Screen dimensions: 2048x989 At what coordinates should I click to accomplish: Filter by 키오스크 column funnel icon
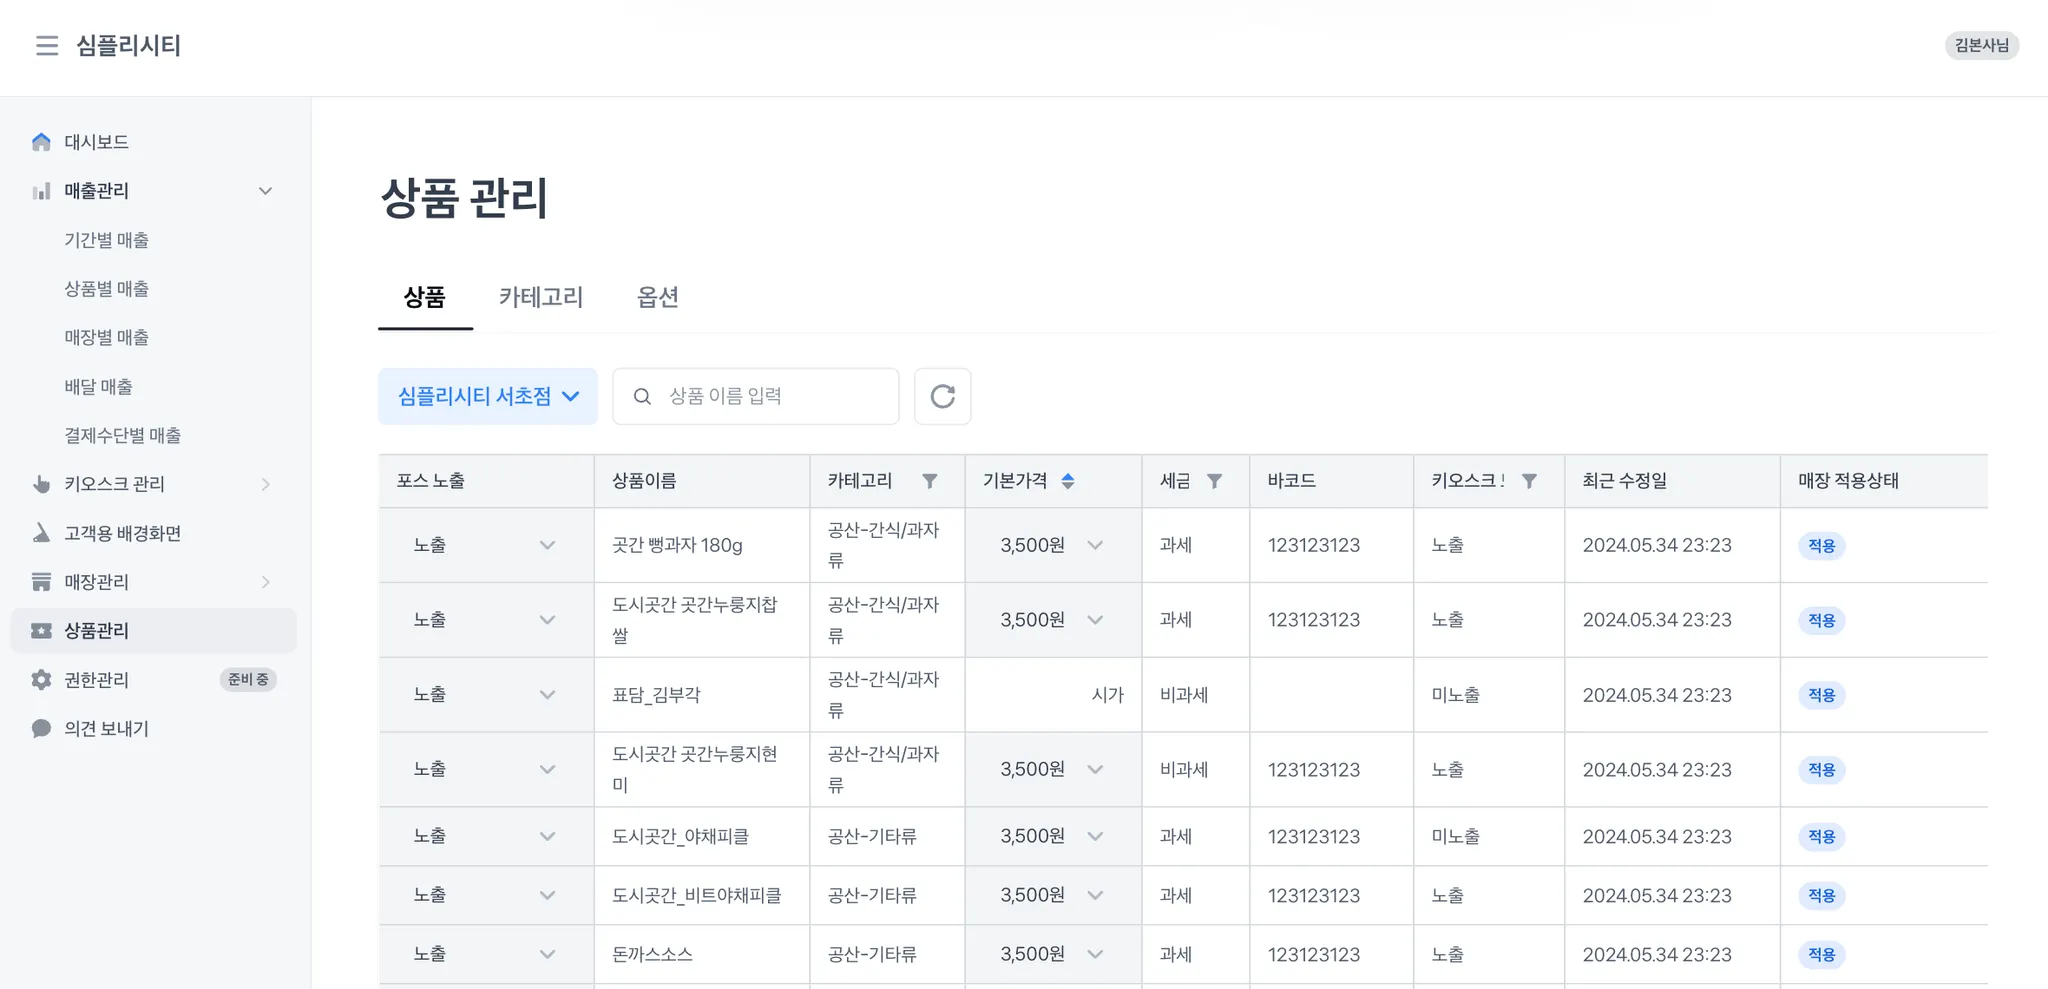tap(1529, 481)
